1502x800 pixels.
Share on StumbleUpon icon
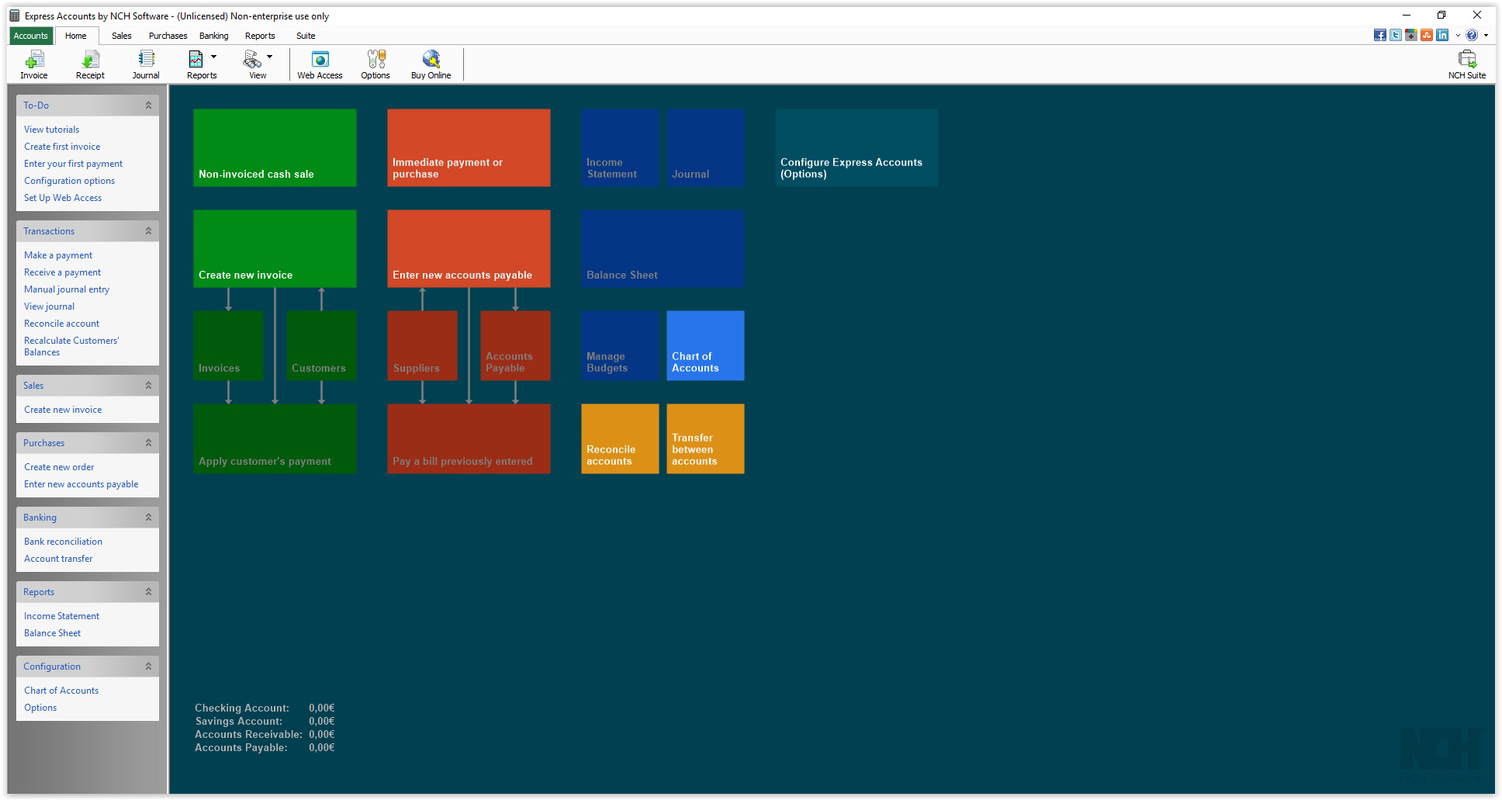click(1427, 35)
